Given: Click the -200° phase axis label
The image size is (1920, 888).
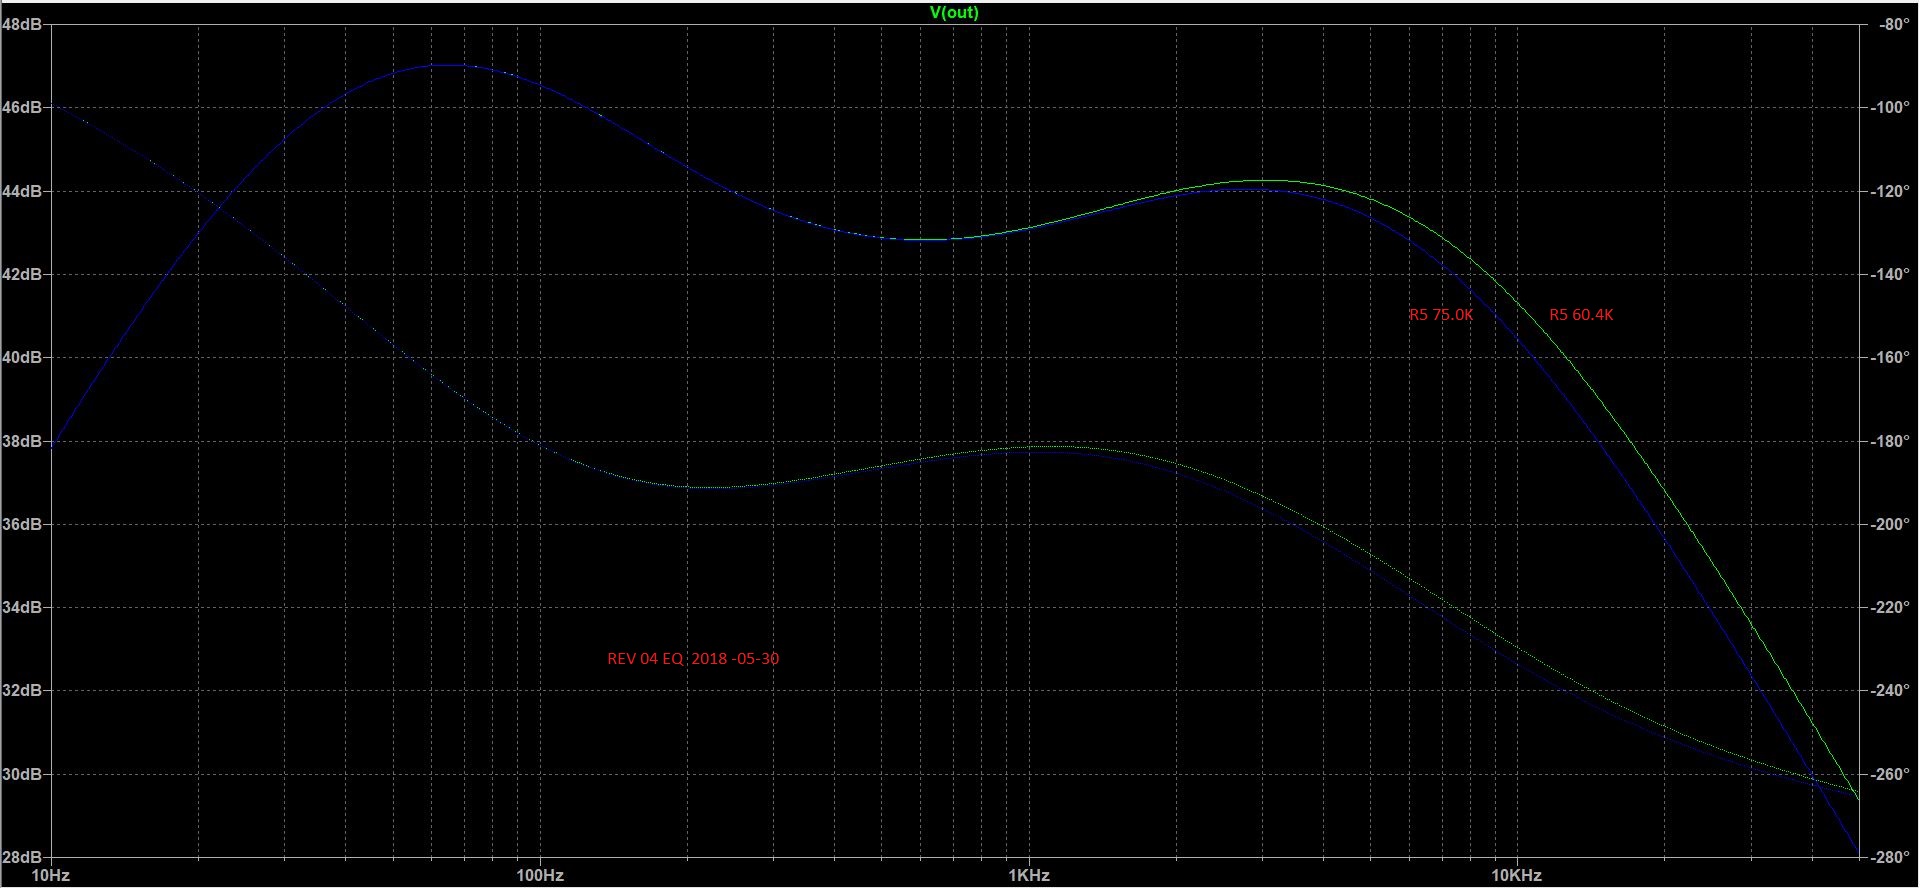Looking at the screenshot, I should pos(1891,524).
